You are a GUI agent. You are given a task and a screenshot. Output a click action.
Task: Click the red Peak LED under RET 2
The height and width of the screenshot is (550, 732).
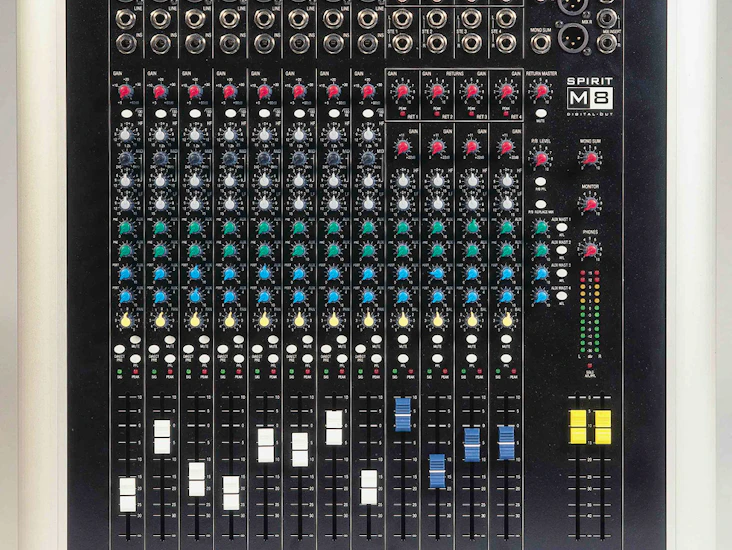click(437, 113)
